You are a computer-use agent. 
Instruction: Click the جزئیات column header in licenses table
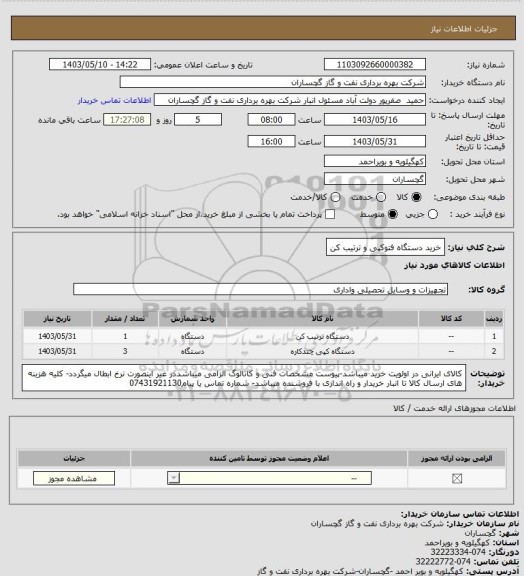coord(74,458)
